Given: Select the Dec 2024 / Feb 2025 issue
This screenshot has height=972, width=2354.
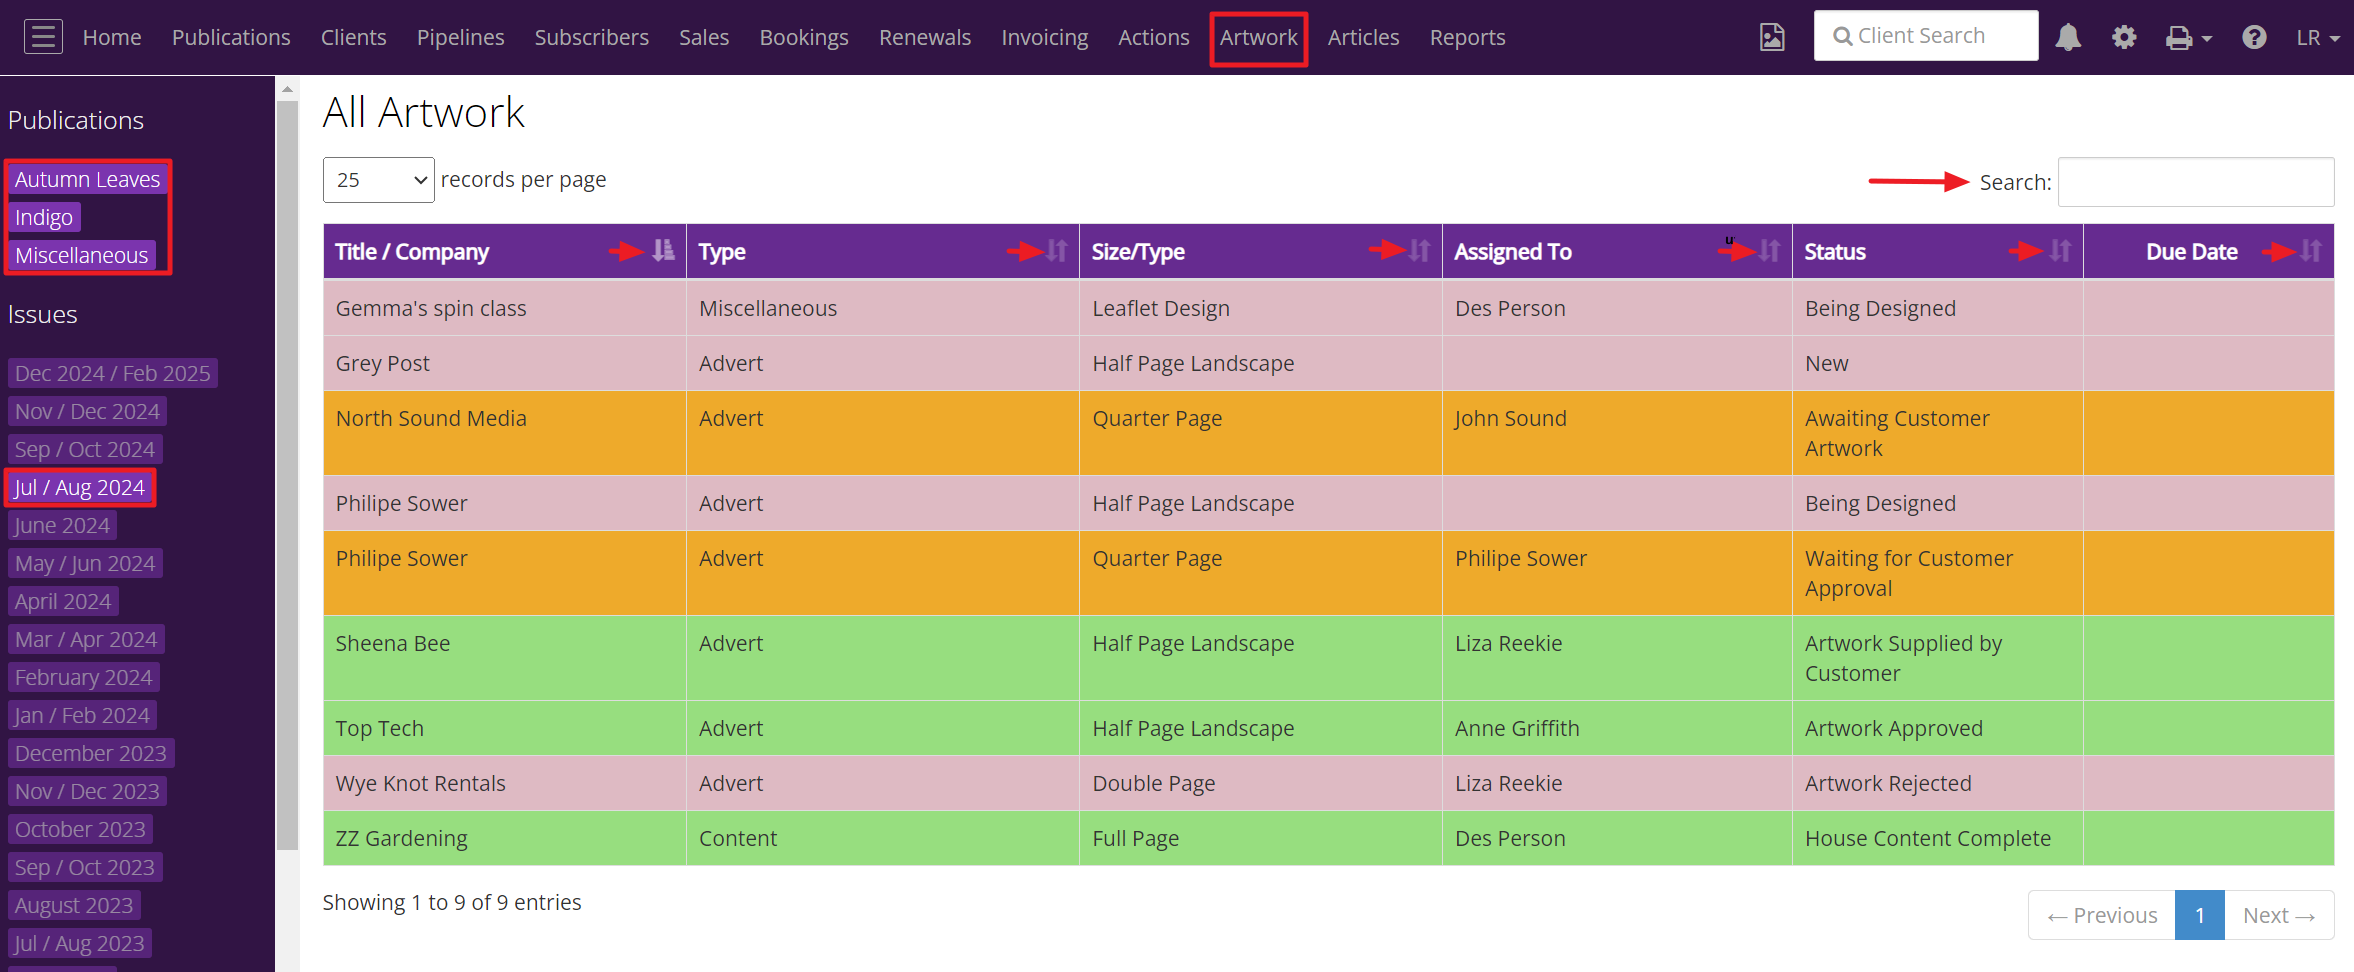Looking at the screenshot, I should [113, 373].
